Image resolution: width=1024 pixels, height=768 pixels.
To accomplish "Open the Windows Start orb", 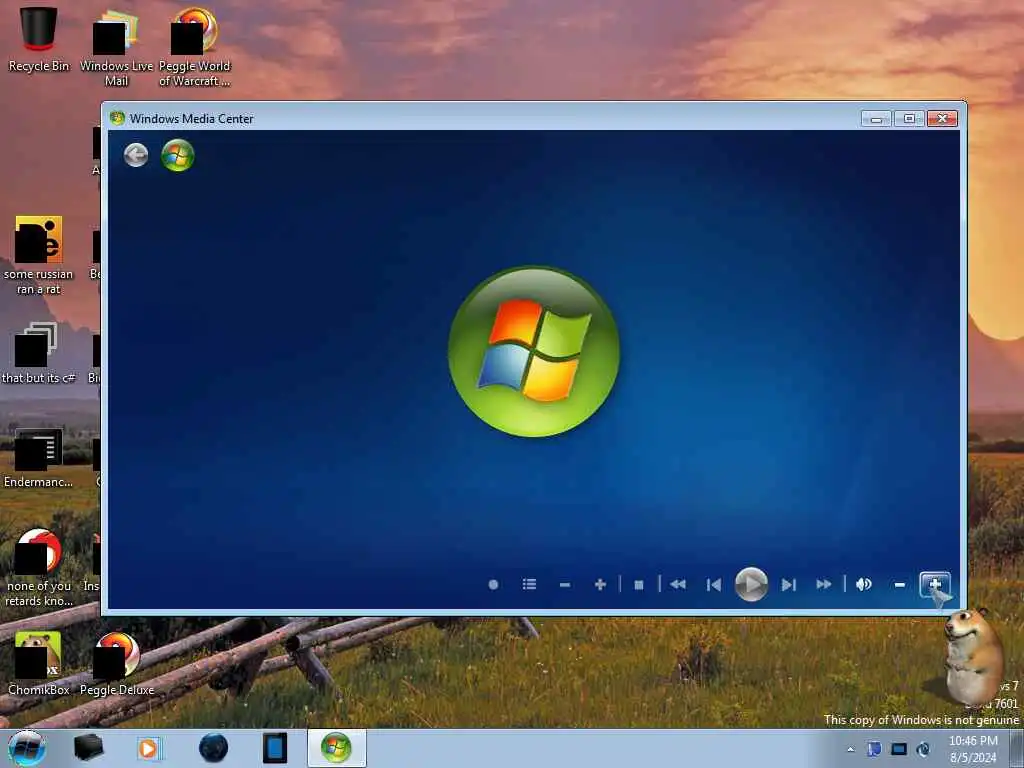I will pos(27,748).
